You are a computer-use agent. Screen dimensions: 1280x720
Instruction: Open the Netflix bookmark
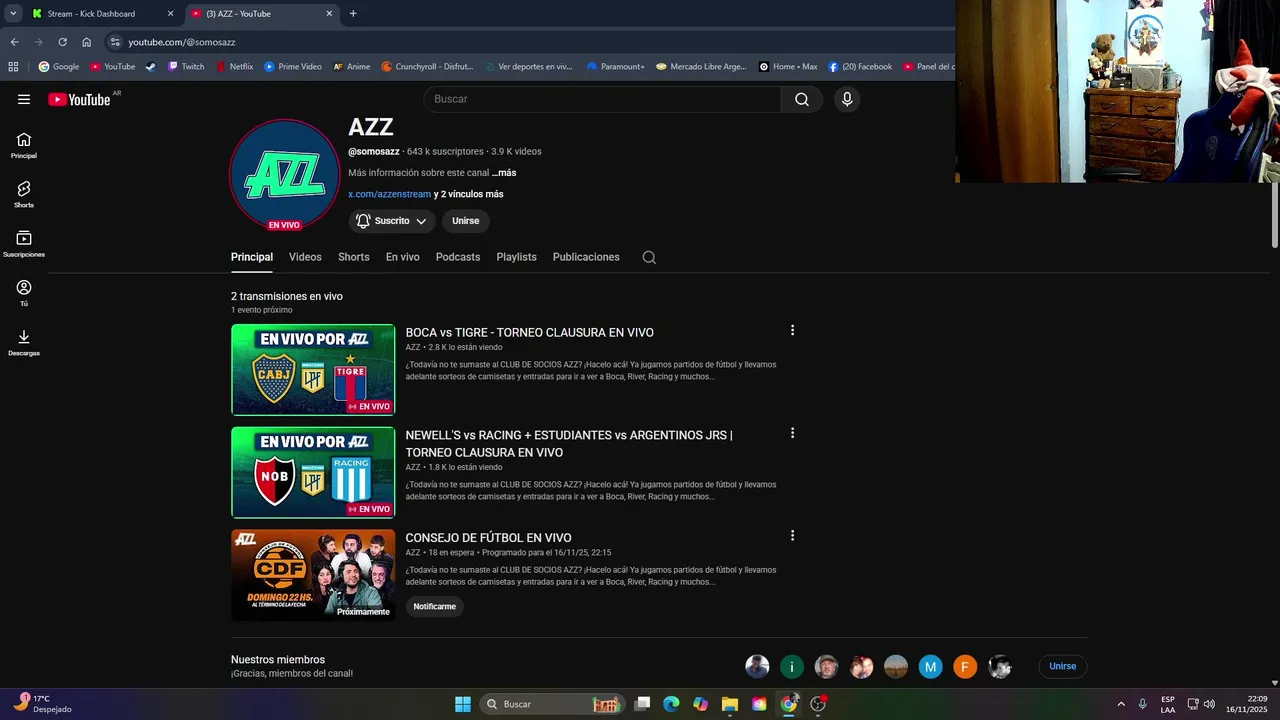(234, 67)
